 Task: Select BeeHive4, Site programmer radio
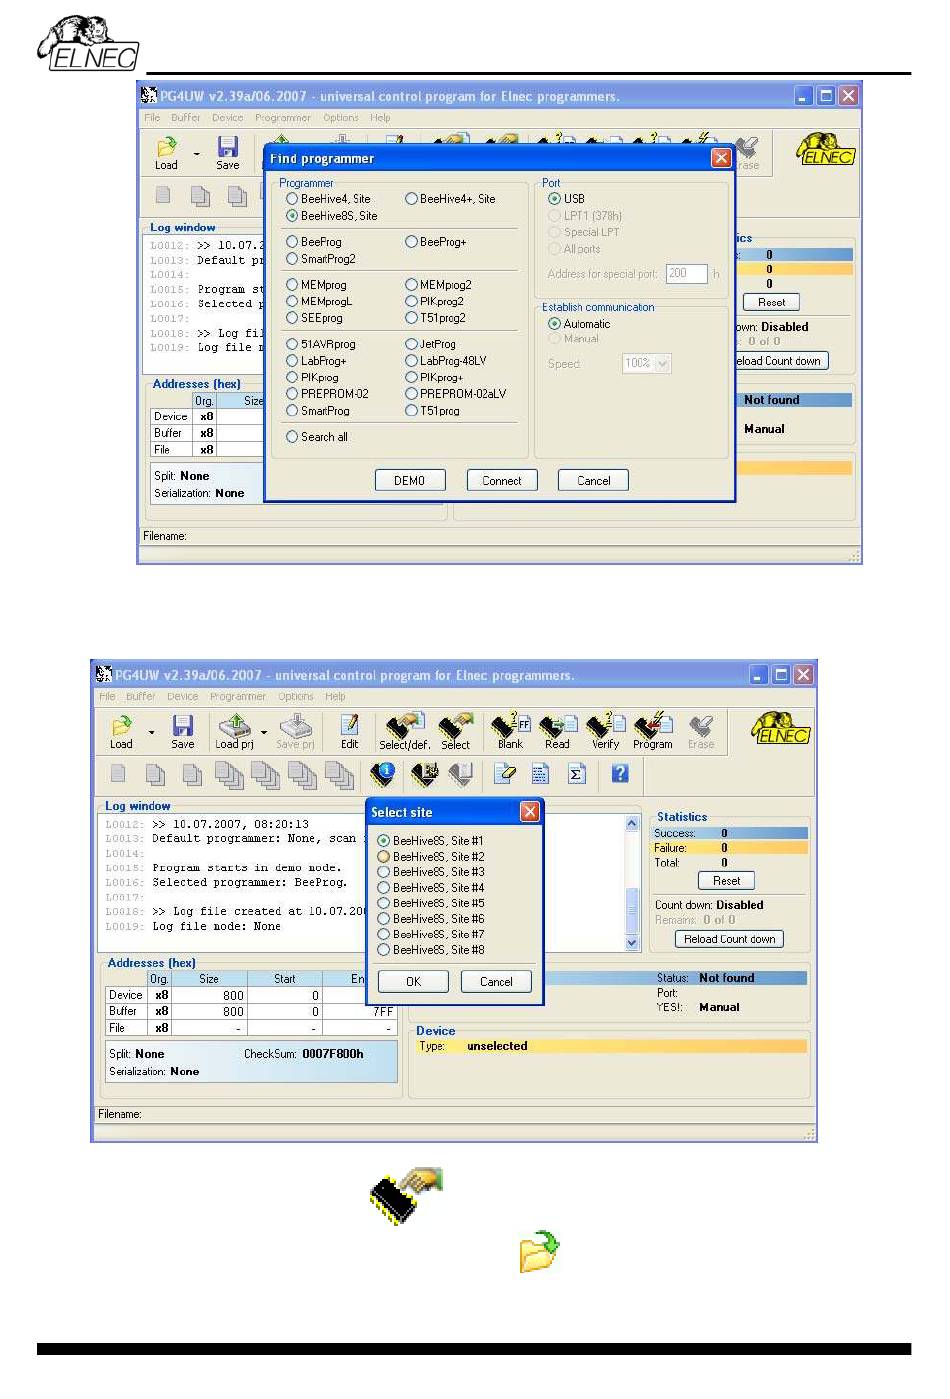292,199
